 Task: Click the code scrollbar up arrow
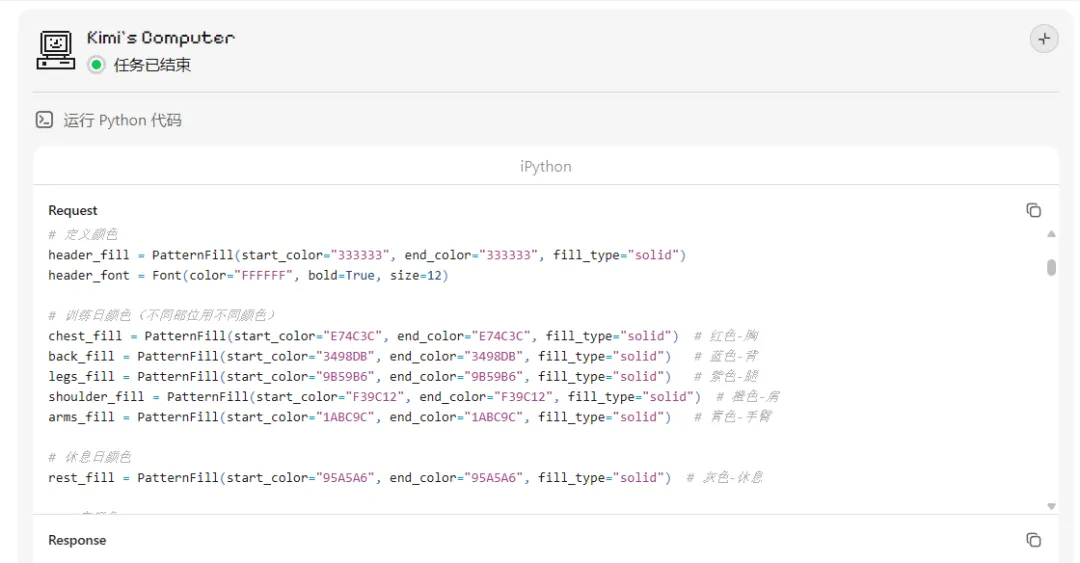pos(1051,234)
